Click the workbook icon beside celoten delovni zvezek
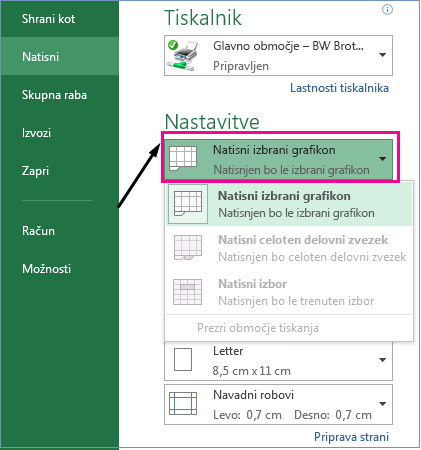 pos(188,248)
